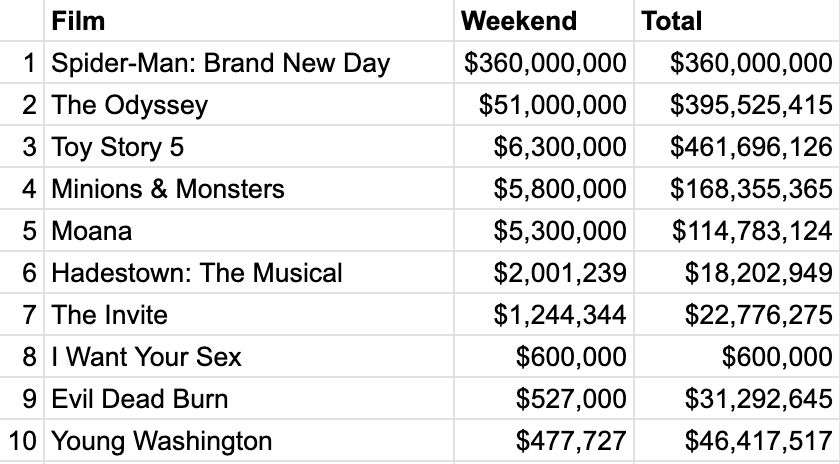Select the Minions & Monsters cell
The height and width of the screenshot is (464, 840).
point(249,189)
